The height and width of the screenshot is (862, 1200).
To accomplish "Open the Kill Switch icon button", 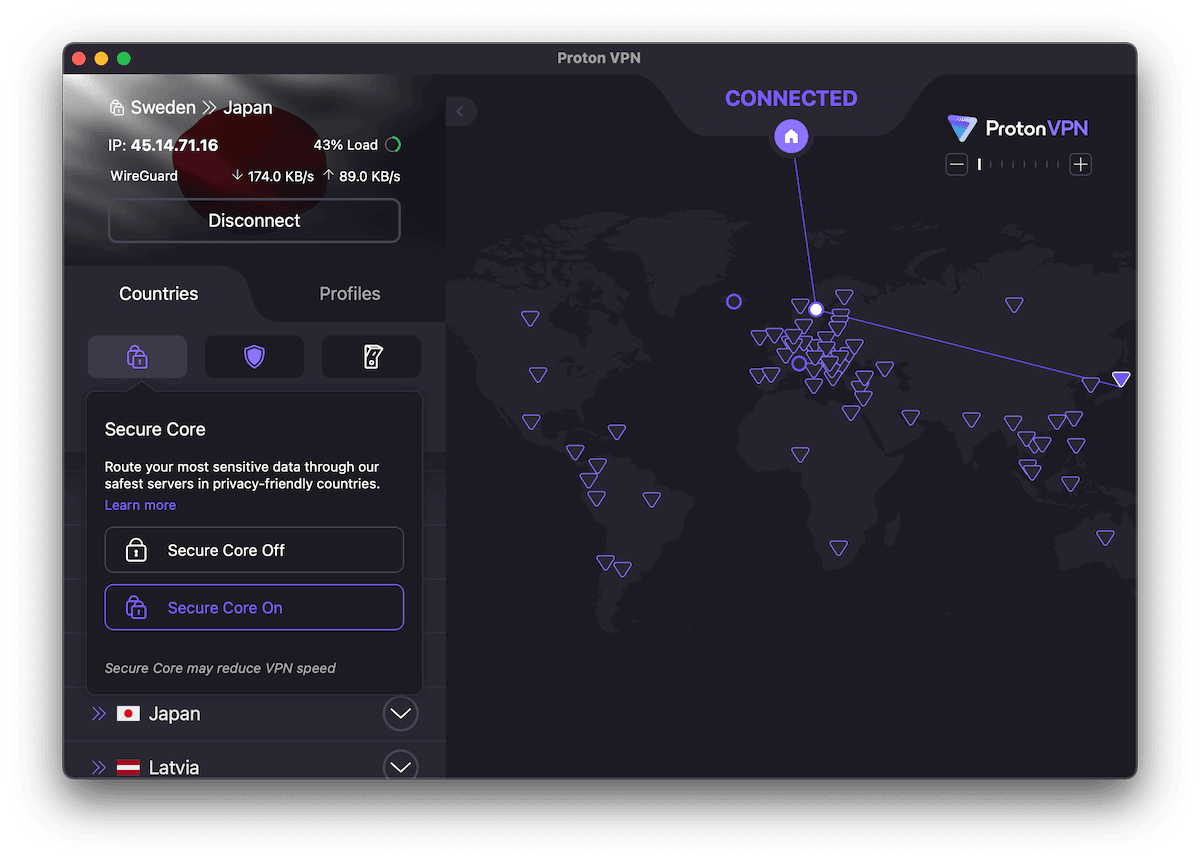I will coord(371,356).
